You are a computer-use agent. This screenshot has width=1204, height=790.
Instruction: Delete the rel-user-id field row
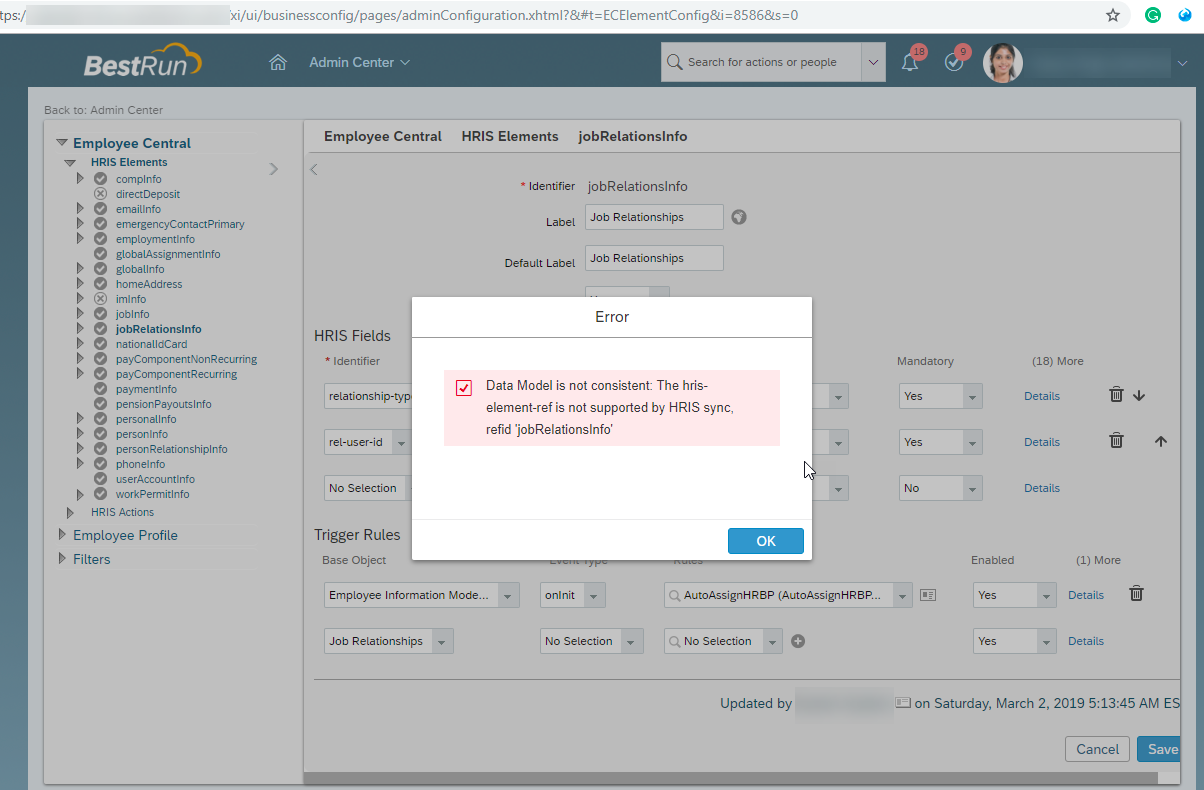pos(1116,440)
